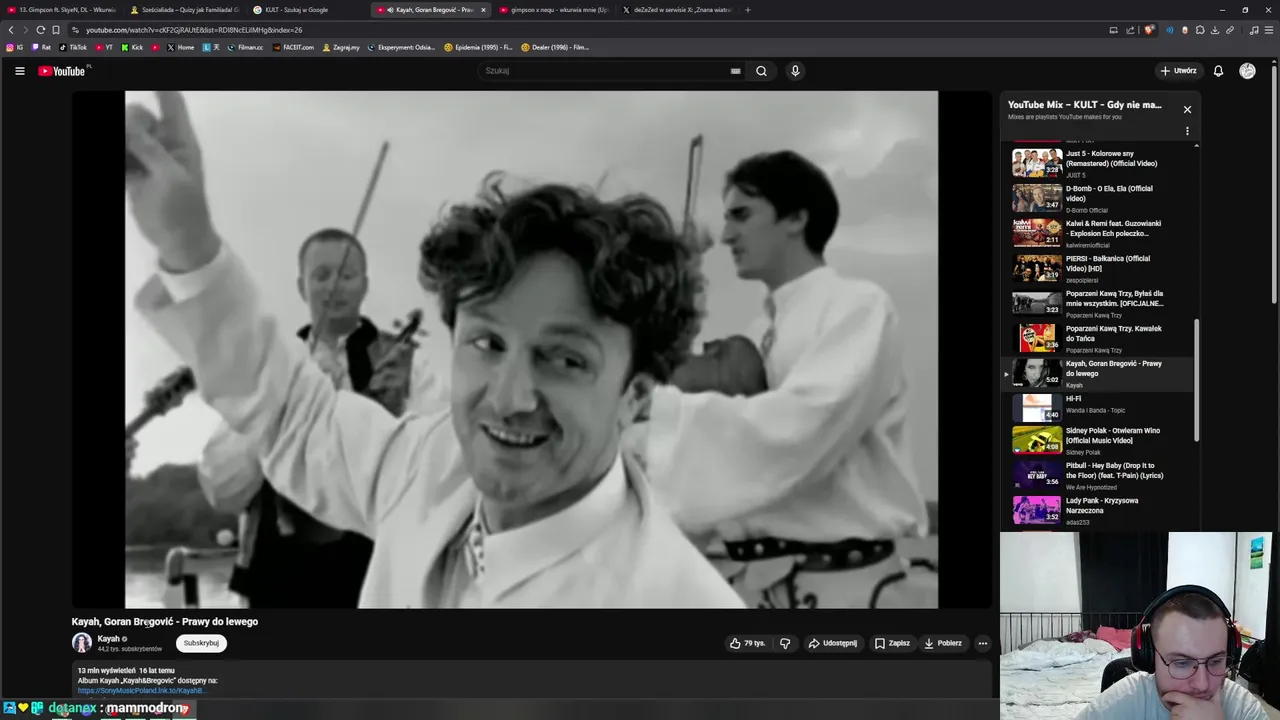Open the Filman.cc bookmark
This screenshot has height=720, width=1280.
coord(245,47)
